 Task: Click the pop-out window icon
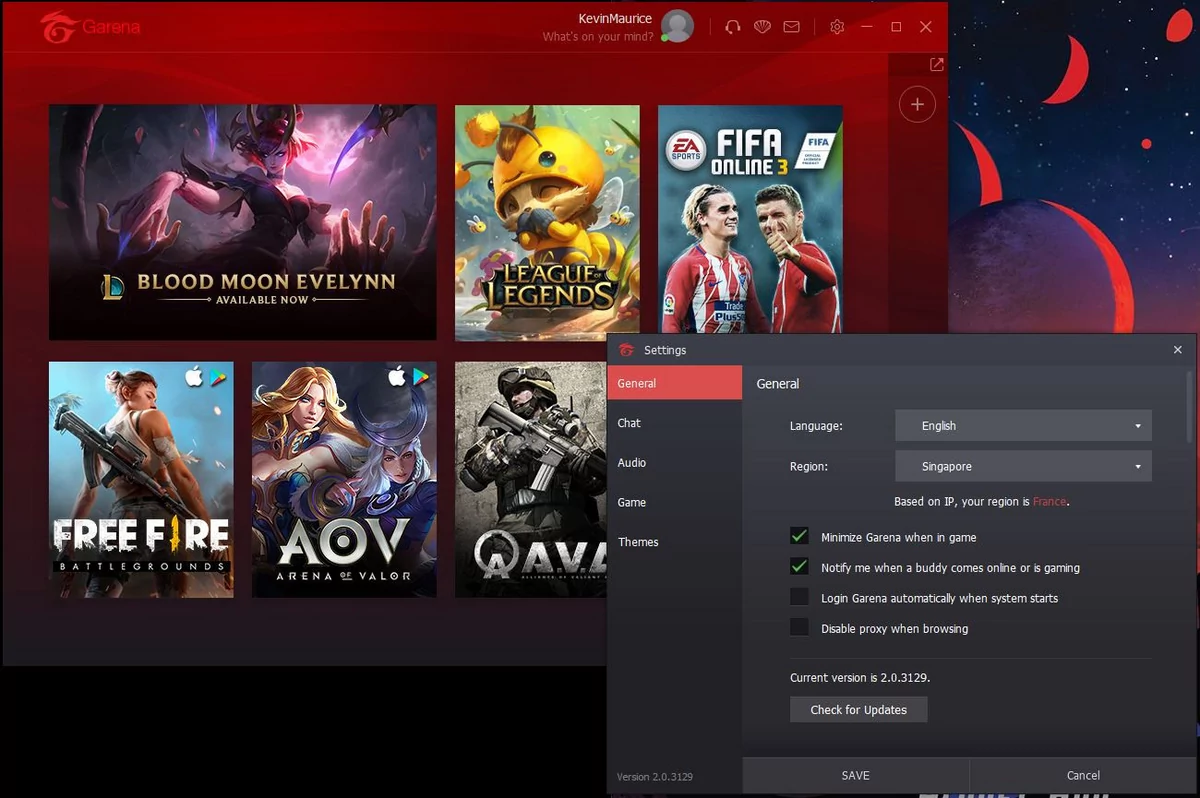(937, 65)
